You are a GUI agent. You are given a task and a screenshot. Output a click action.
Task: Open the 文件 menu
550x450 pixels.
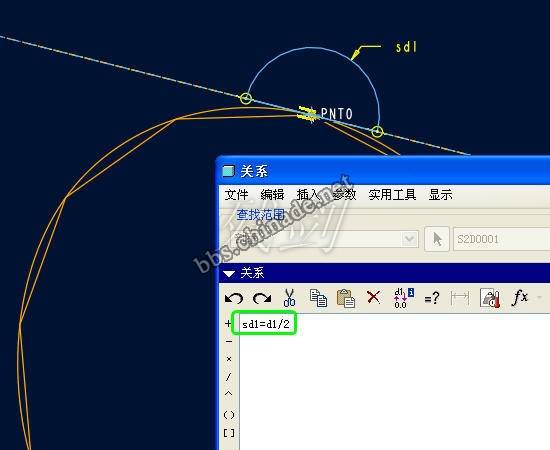pyautogui.click(x=236, y=194)
